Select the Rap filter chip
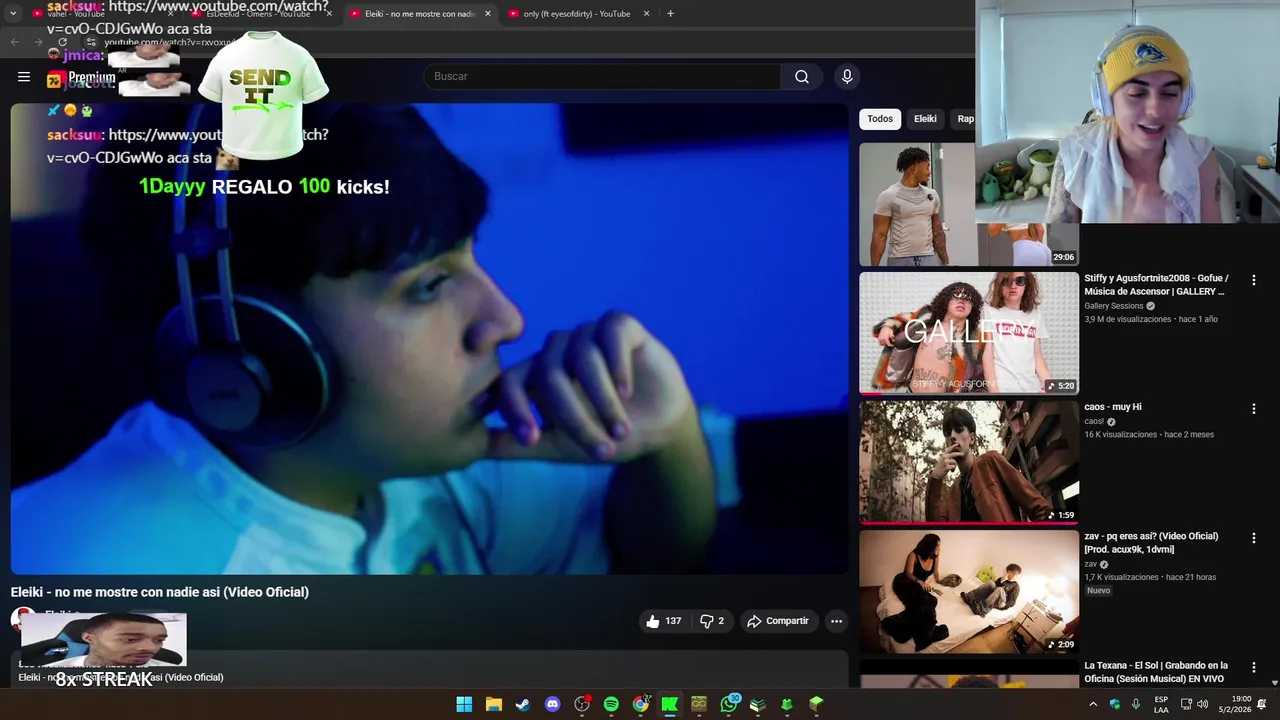The width and height of the screenshot is (1280, 720). [965, 119]
